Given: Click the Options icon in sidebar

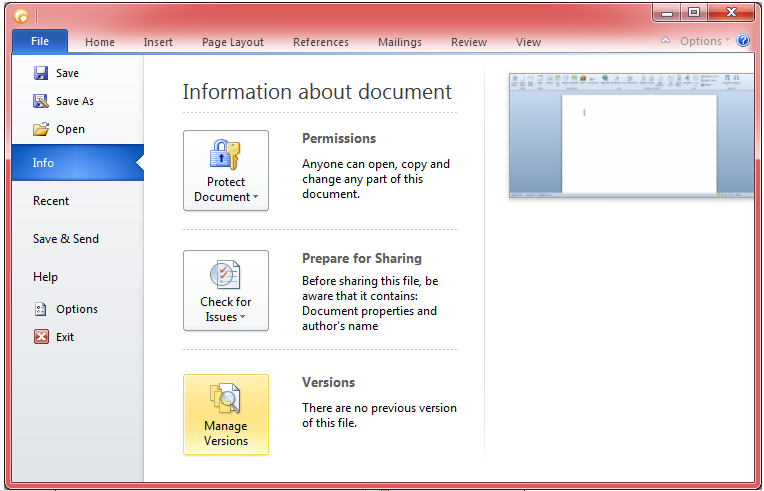Looking at the screenshot, I should pyautogui.click(x=41, y=309).
